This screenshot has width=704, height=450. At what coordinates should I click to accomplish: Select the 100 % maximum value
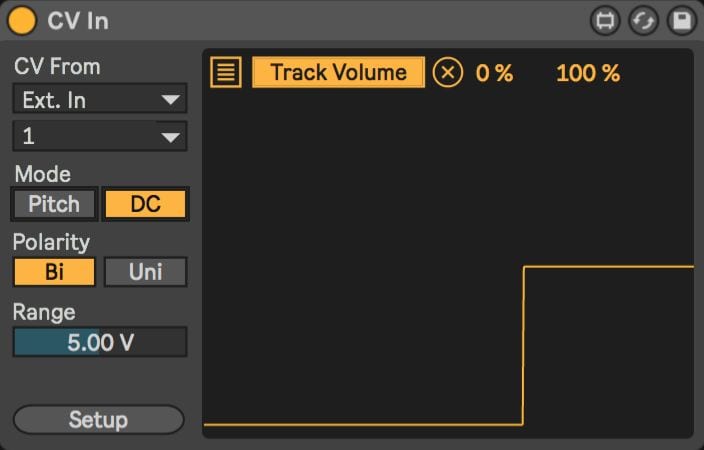(x=588, y=72)
